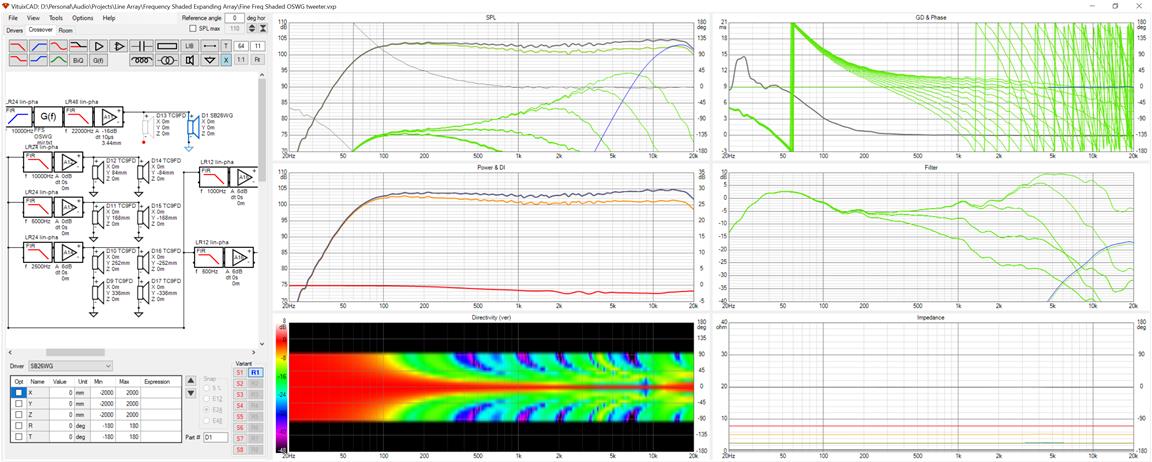Click the Reference angle input field
This screenshot has height=462, width=1152.
(x=234, y=18)
